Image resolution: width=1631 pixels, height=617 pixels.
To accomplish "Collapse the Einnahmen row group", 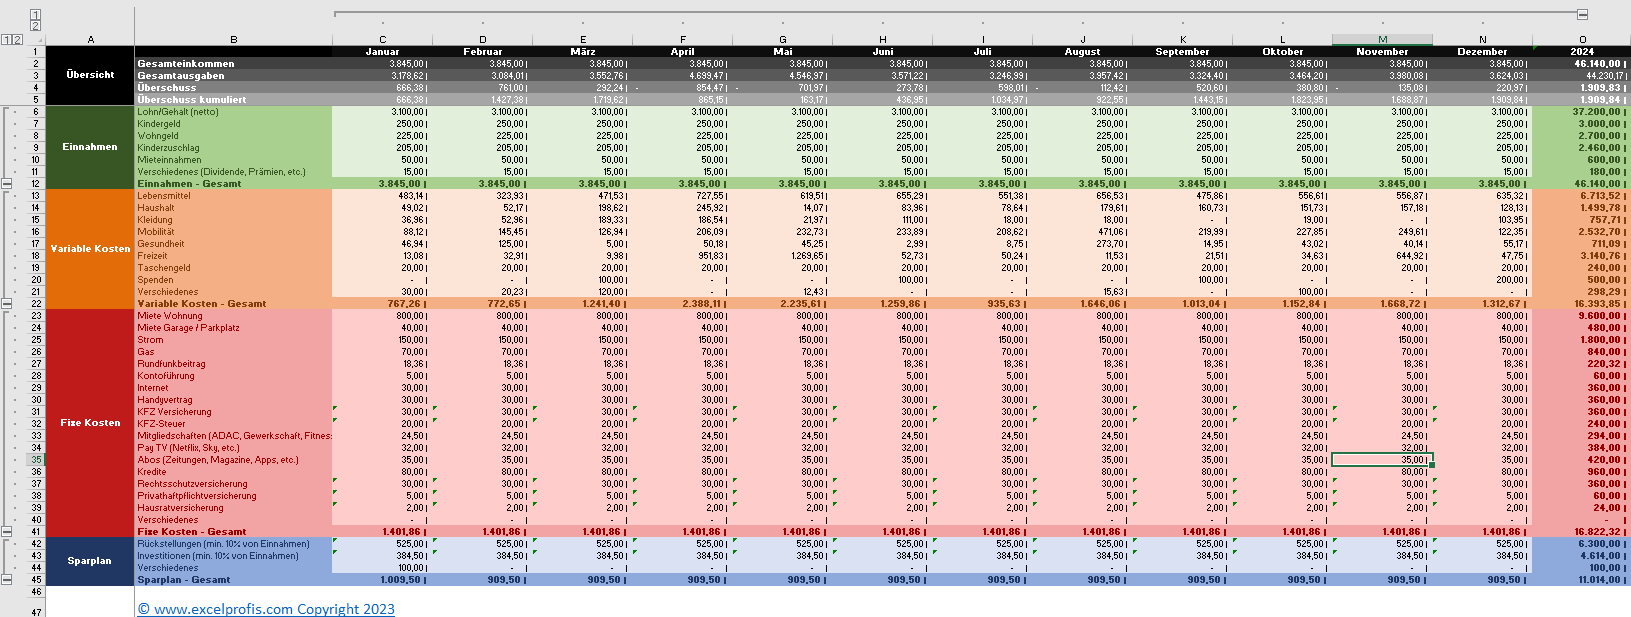I will point(7,184).
